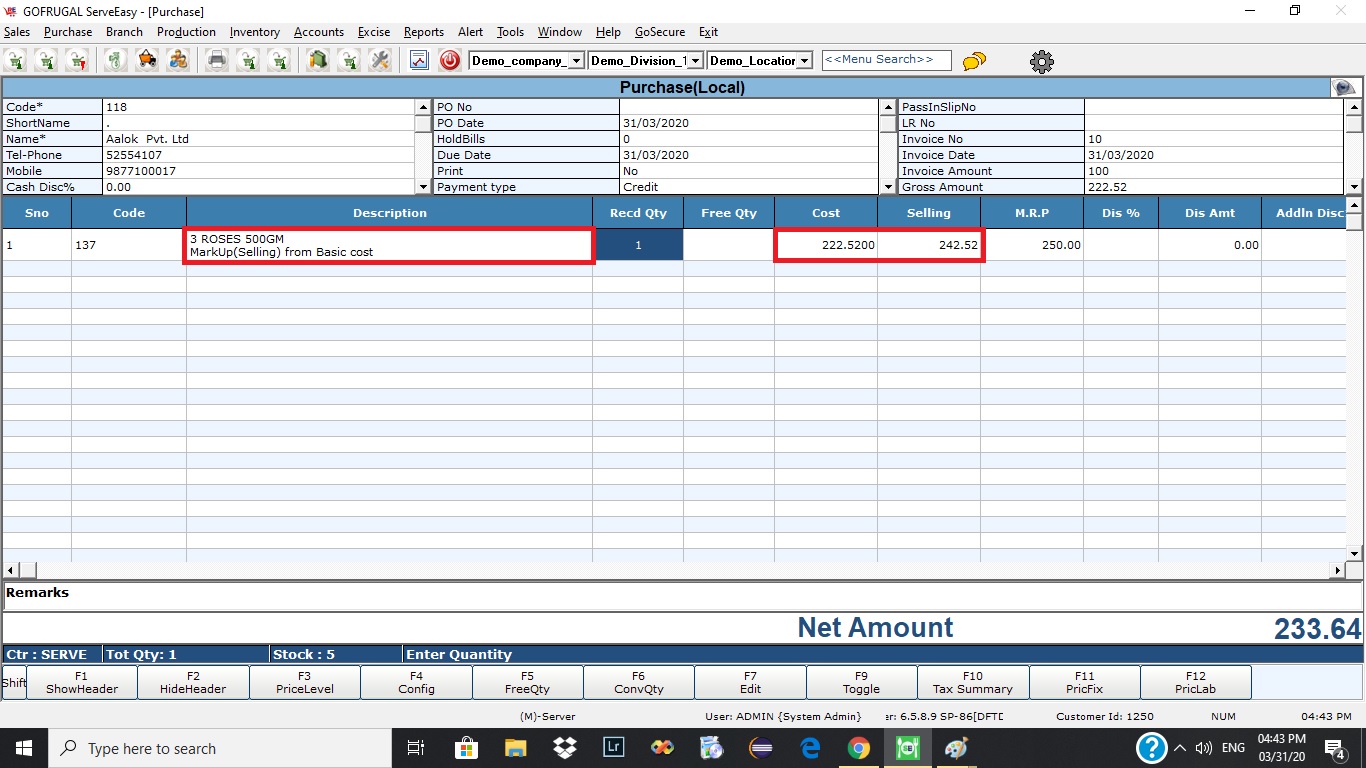
Task: Click the Menu Search input box
Action: [886, 60]
